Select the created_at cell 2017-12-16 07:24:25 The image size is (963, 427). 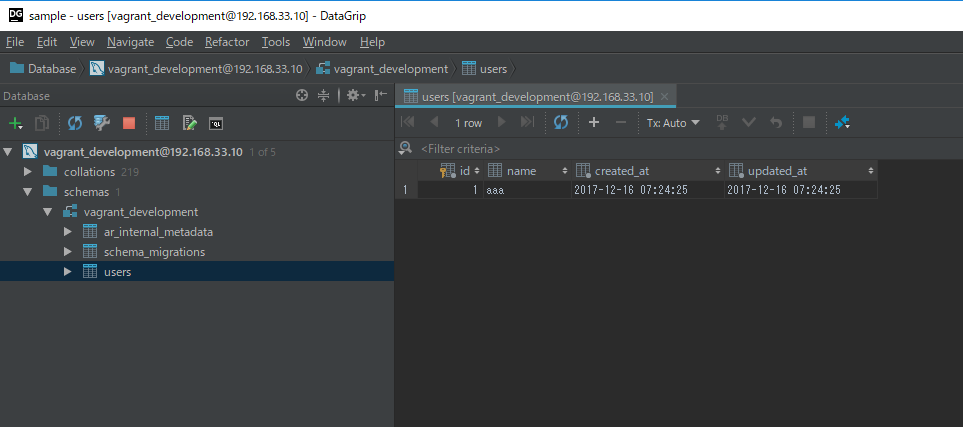[x=649, y=190]
